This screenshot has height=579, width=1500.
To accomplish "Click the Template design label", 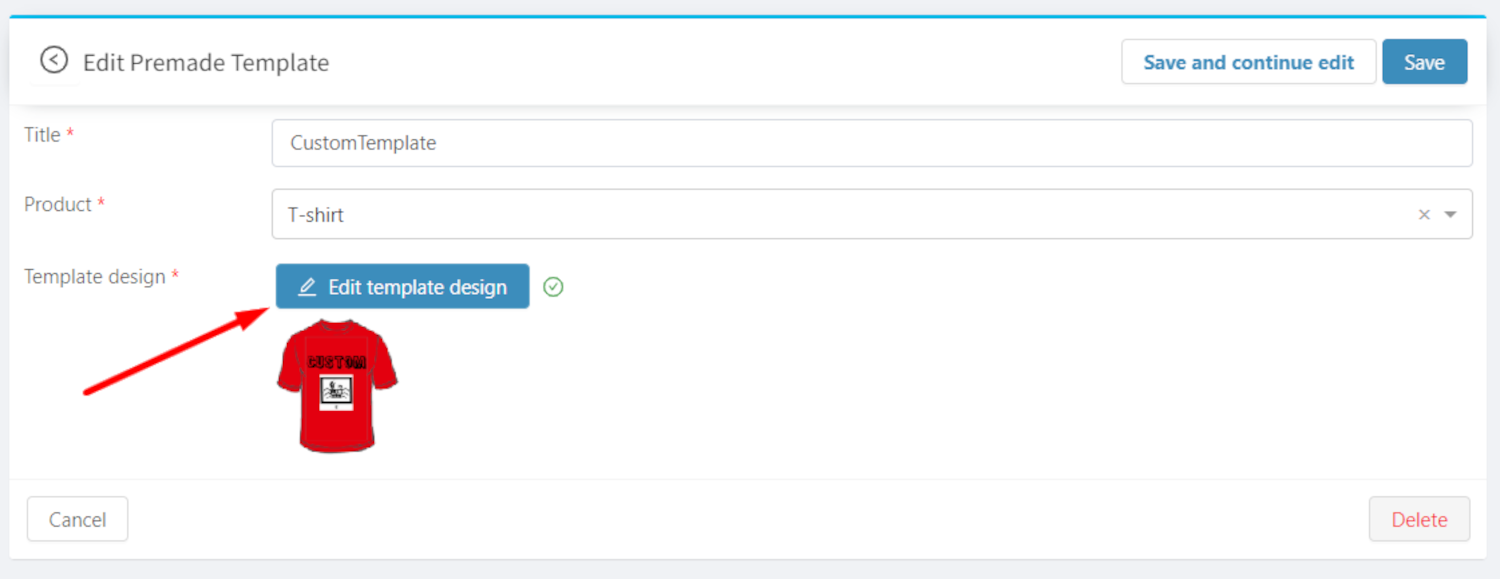I will 94,276.
